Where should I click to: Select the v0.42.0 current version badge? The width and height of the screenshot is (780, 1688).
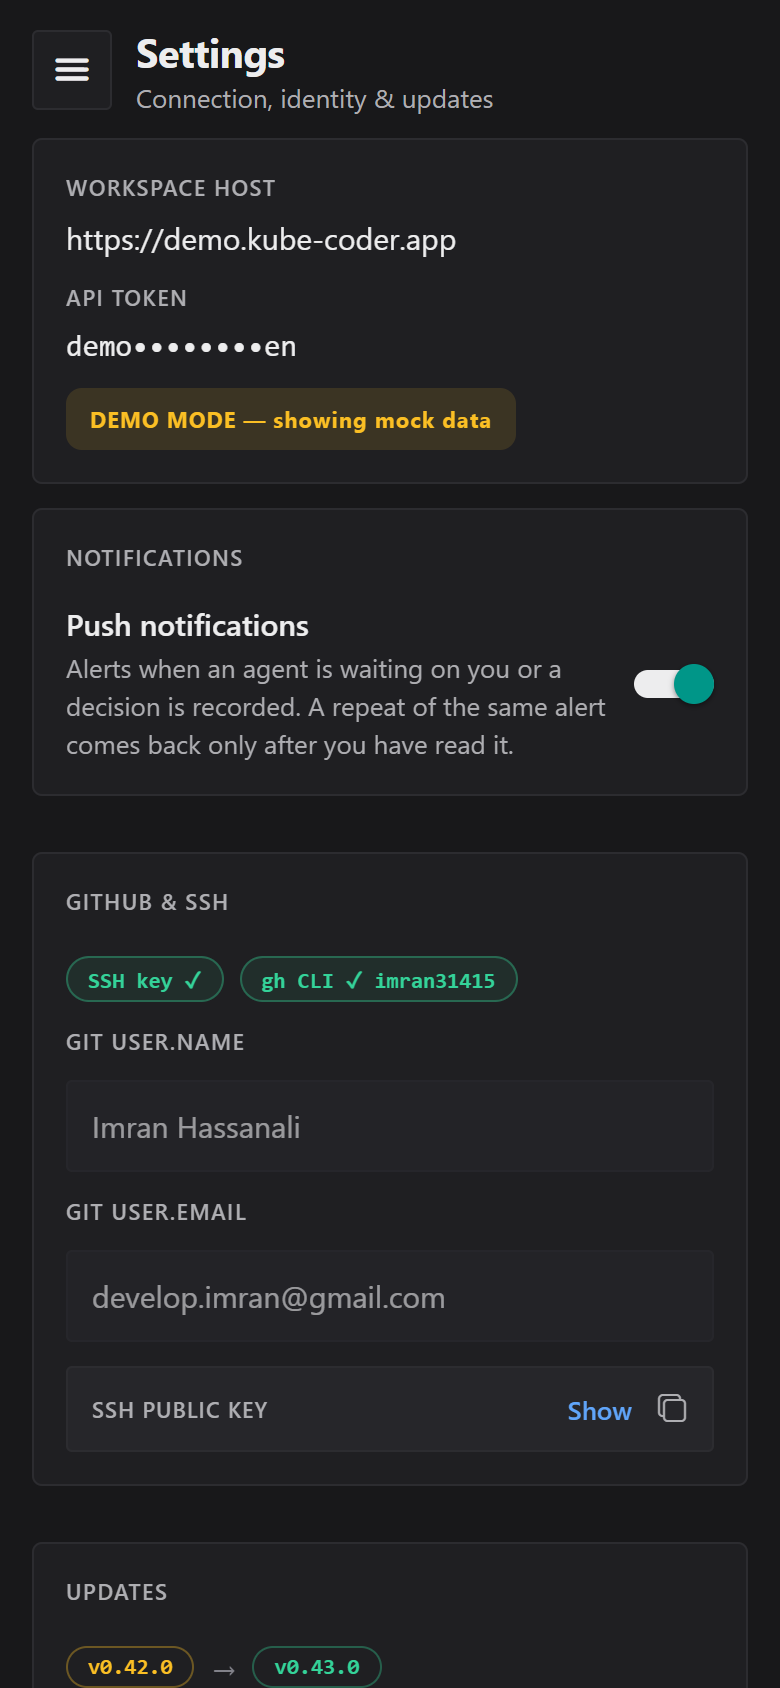tap(130, 1667)
